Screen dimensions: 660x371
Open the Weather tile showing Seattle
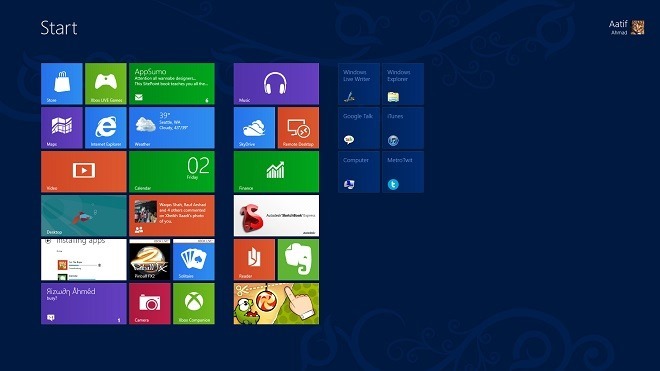[172, 128]
